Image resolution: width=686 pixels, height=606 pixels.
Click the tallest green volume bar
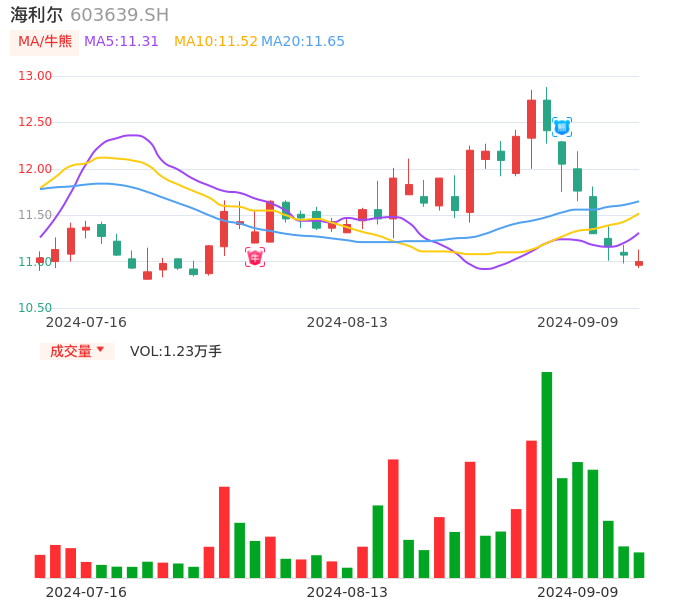click(547, 474)
